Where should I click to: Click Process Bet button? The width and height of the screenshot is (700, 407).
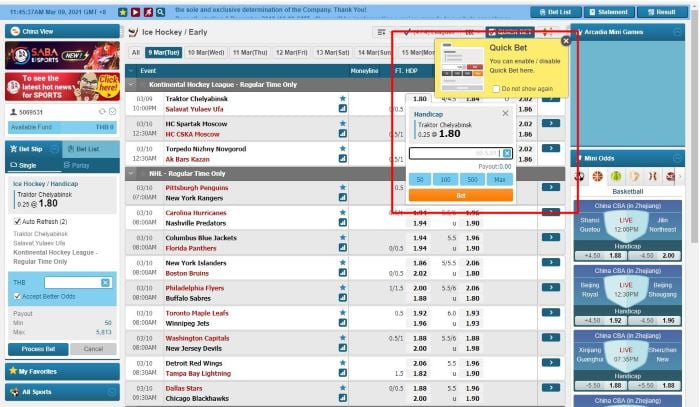[x=38, y=349]
